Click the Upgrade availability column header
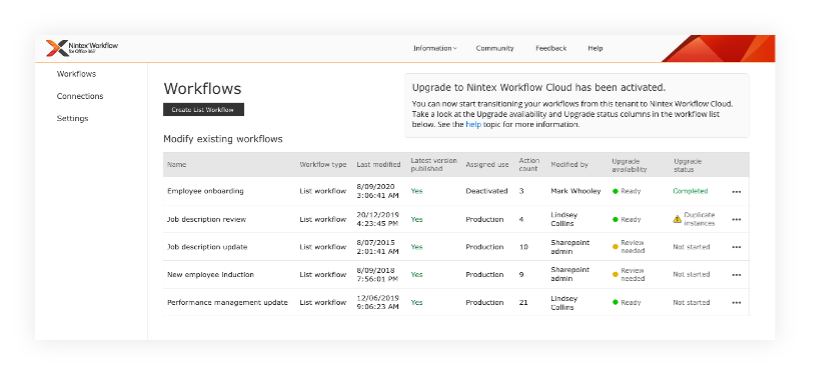Viewport: 823px width, 375px height. (629, 165)
